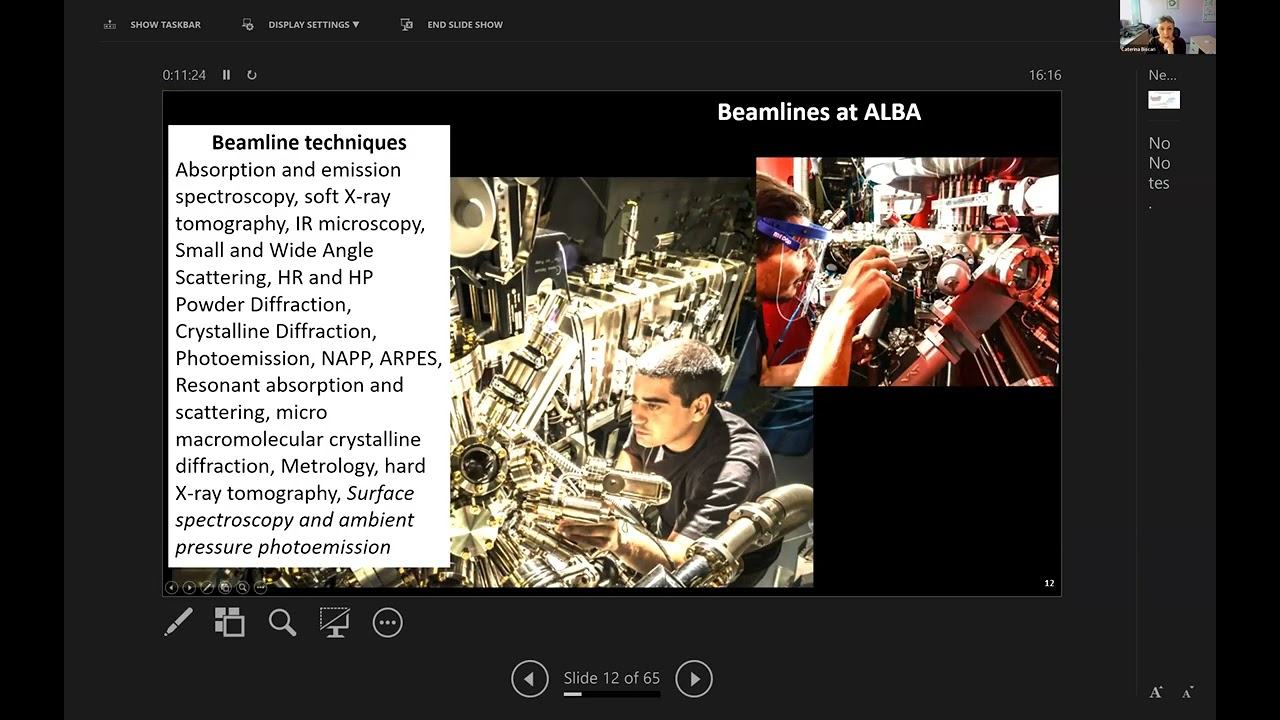This screenshot has width=1280, height=720.
Task: Go to the previous slide
Action: (529, 679)
